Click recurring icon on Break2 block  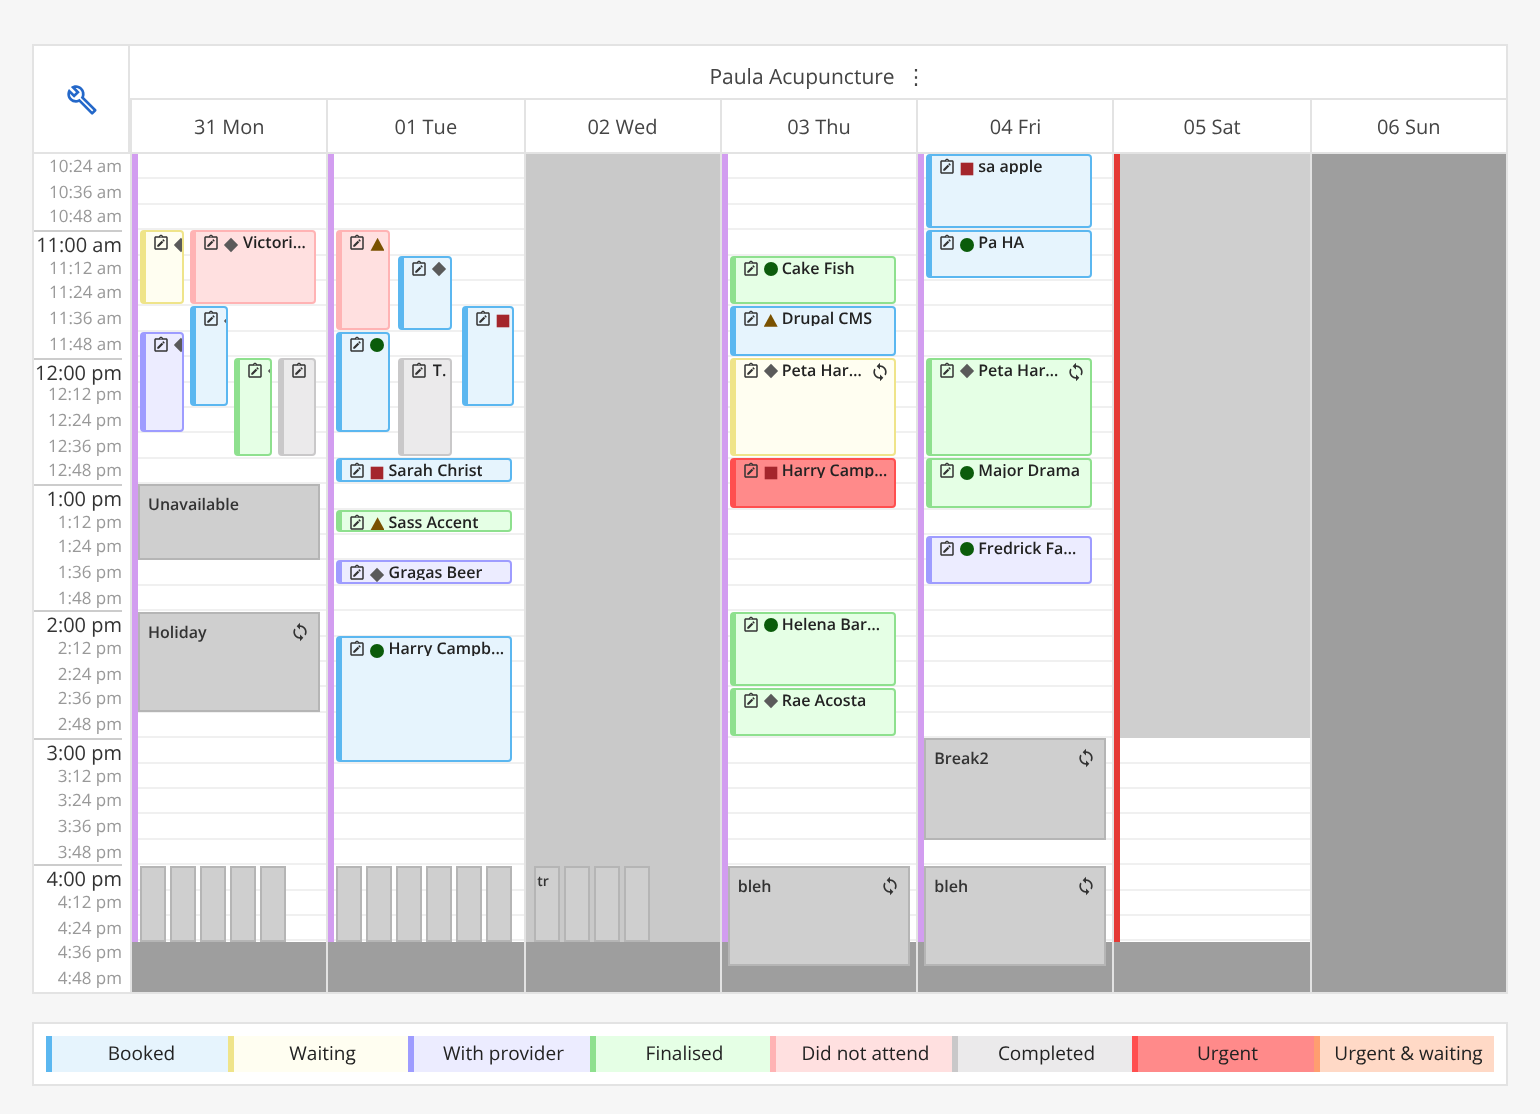tap(1086, 758)
